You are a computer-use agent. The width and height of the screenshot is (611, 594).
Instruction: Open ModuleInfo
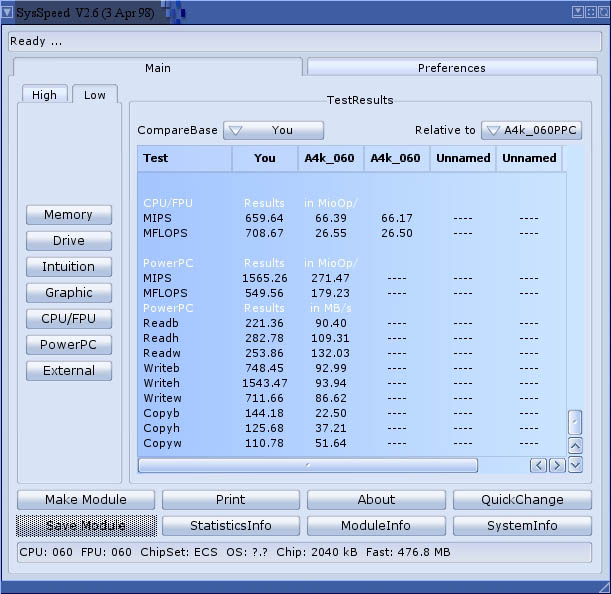(376, 526)
